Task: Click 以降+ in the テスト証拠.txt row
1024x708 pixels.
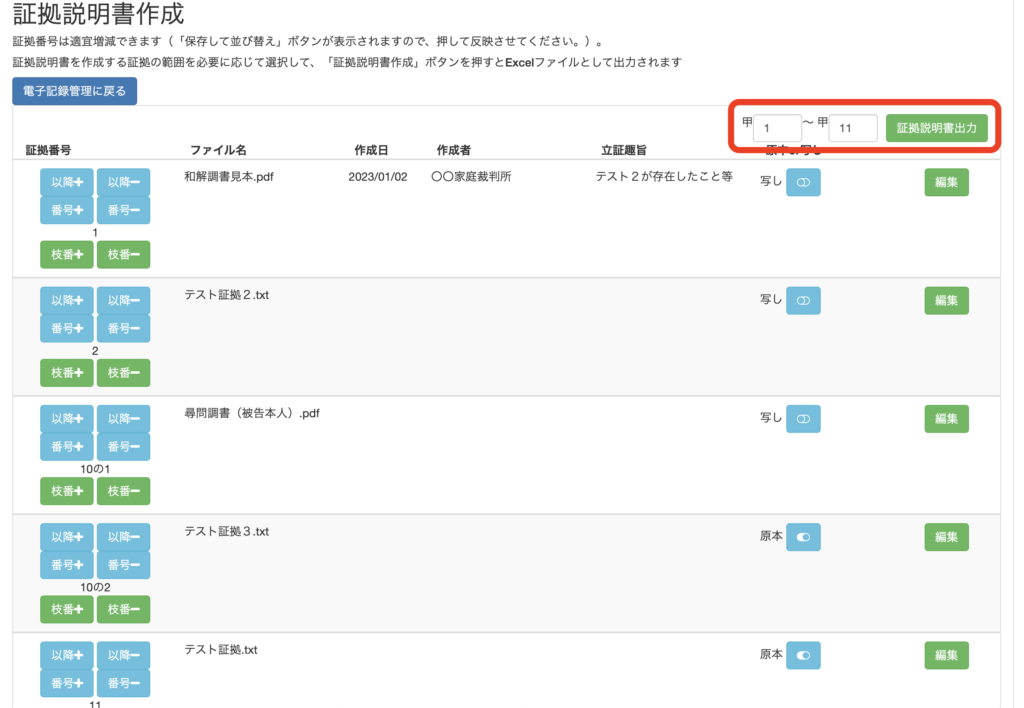Action: click(67, 655)
